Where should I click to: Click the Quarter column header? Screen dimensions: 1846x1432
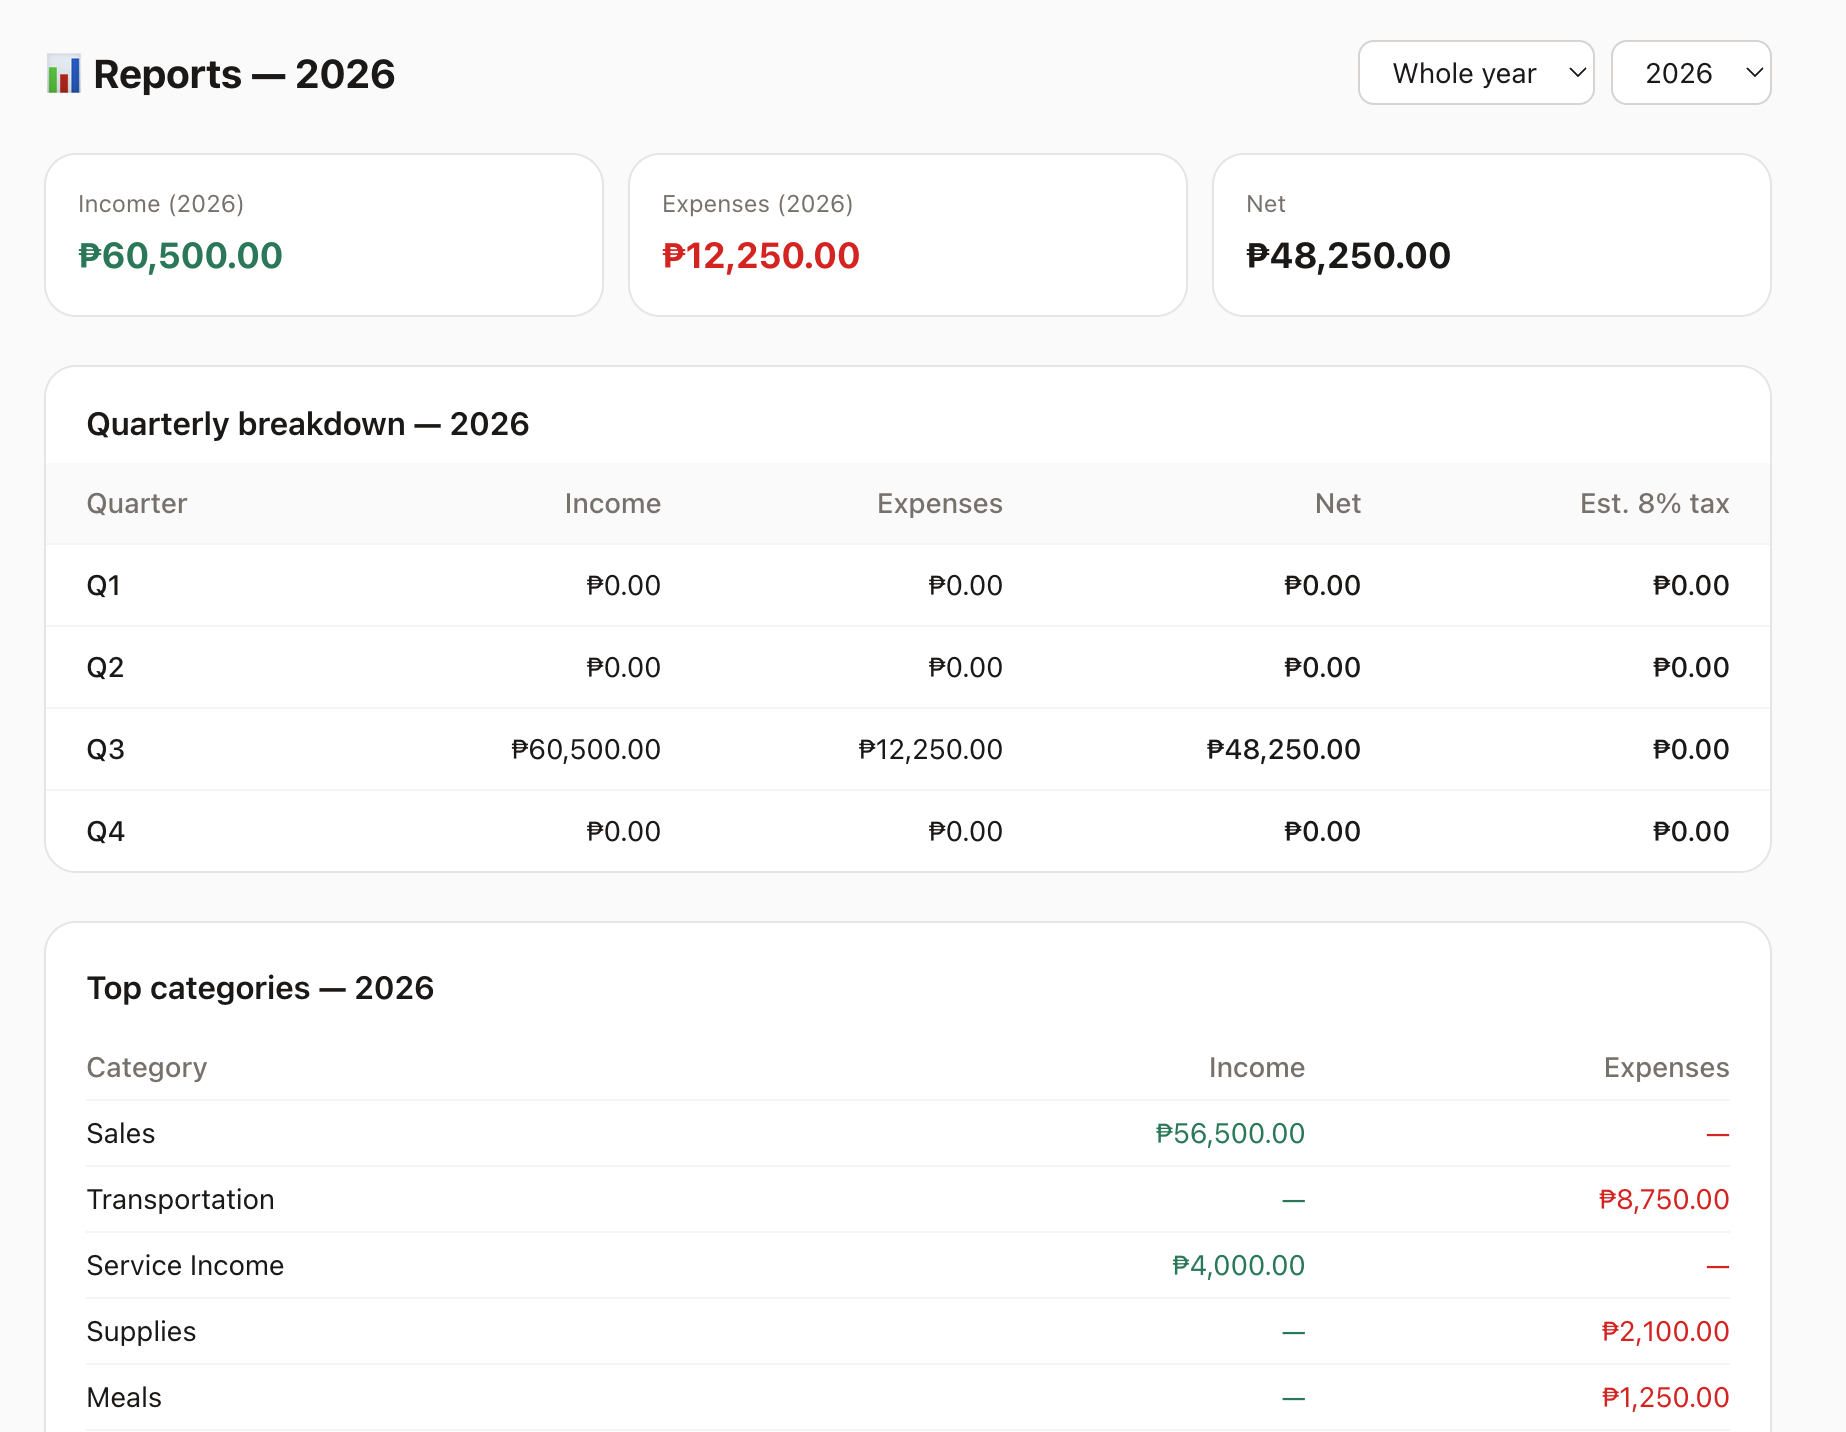coord(137,503)
